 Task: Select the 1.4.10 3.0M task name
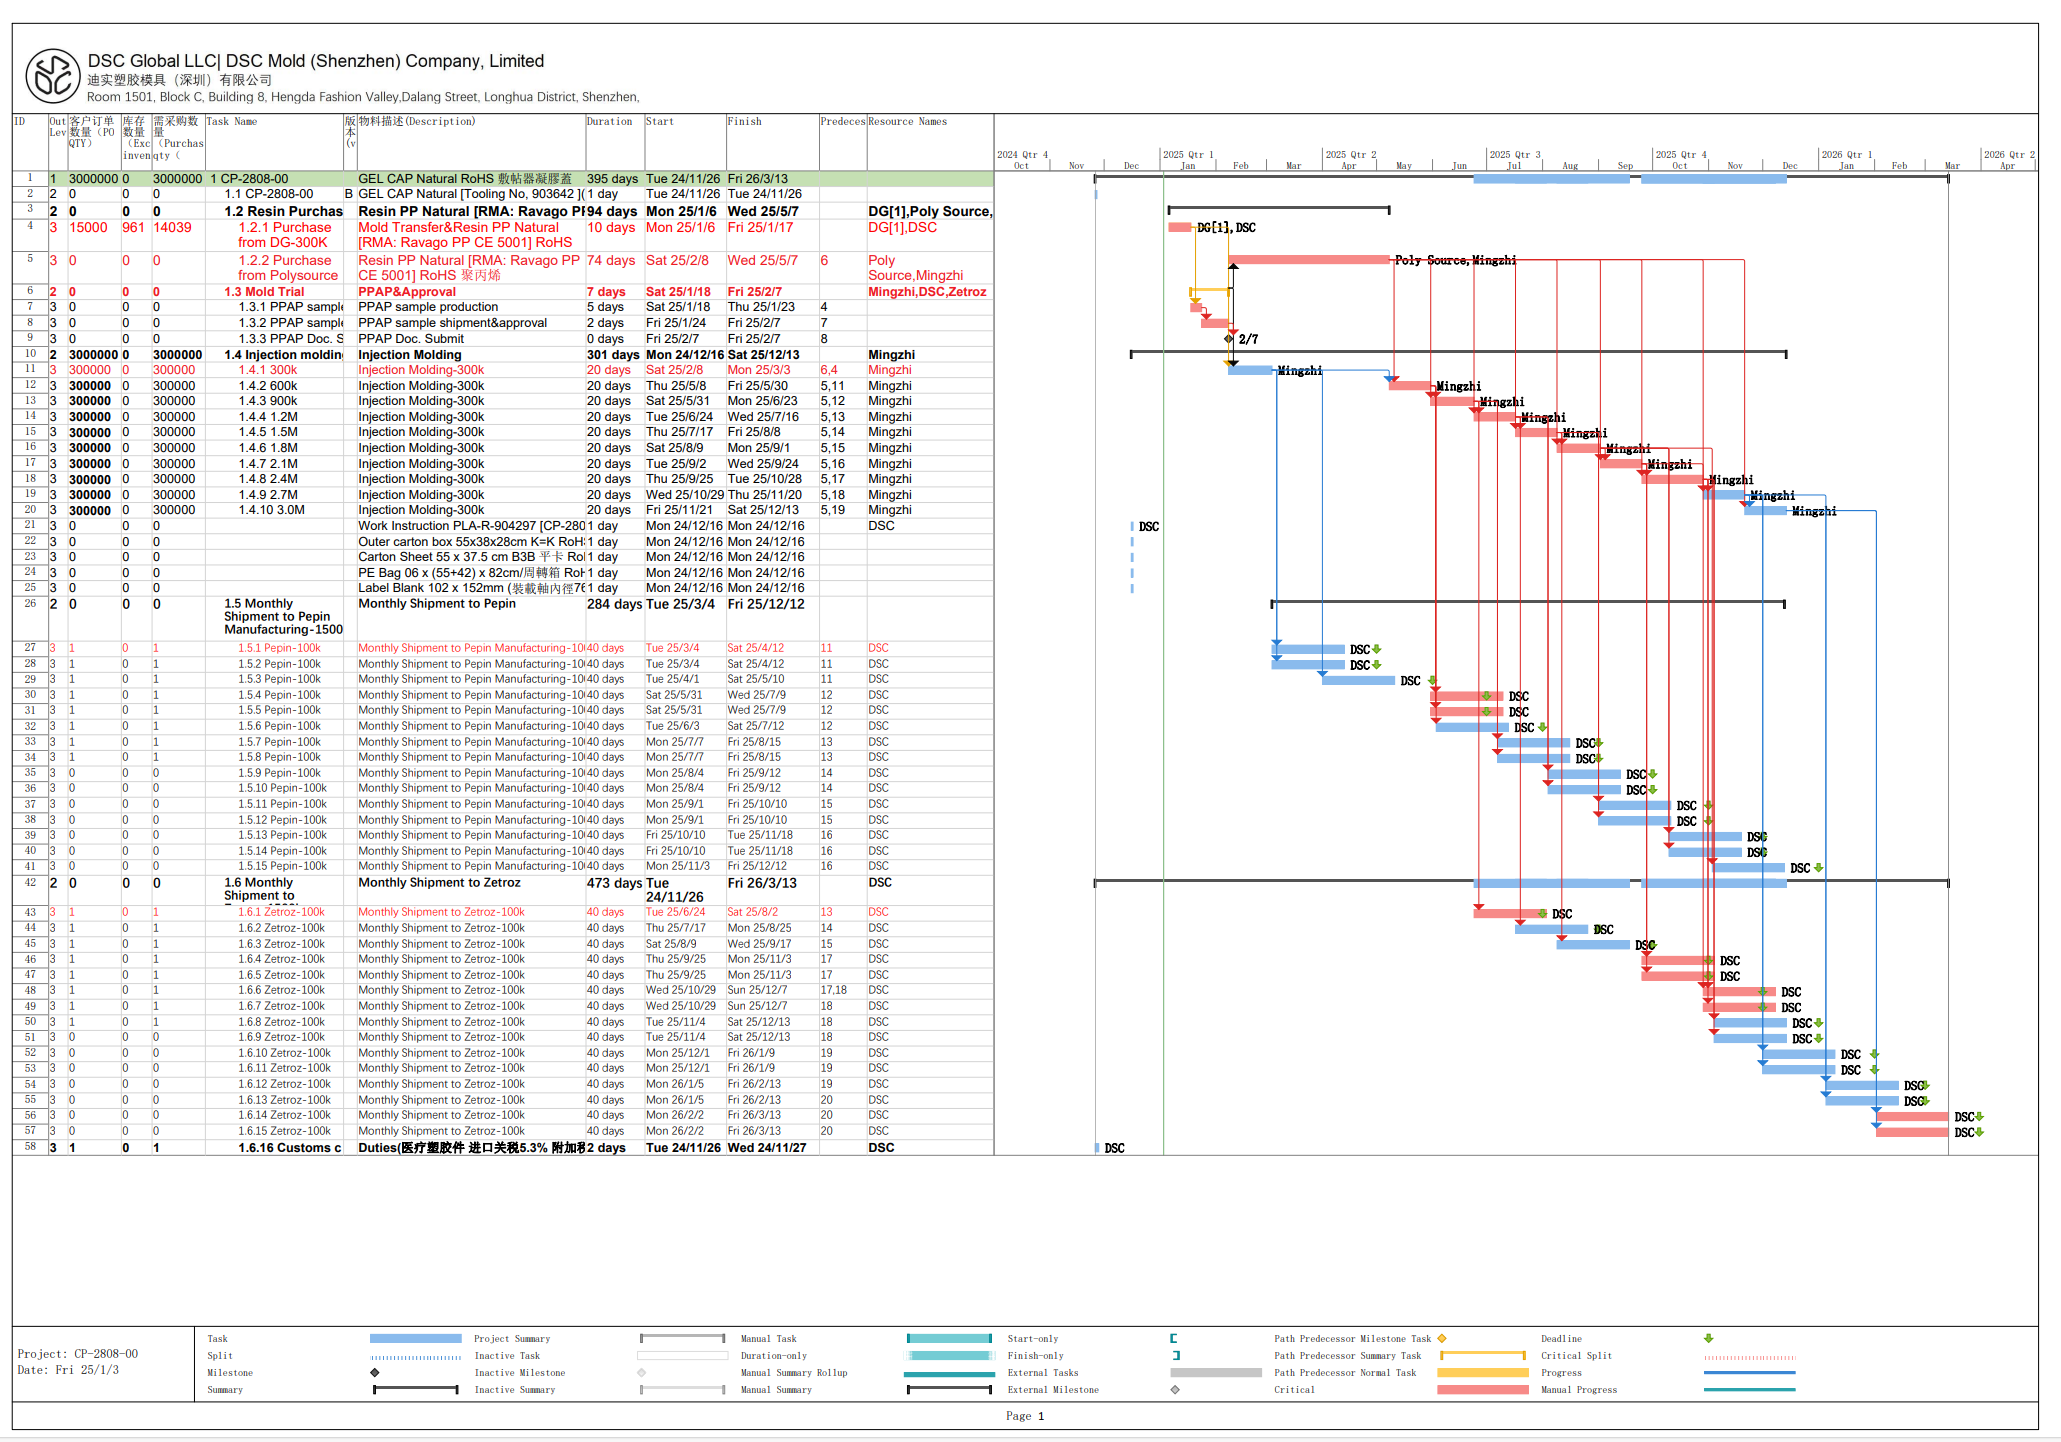pyautogui.click(x=271, y=510)
